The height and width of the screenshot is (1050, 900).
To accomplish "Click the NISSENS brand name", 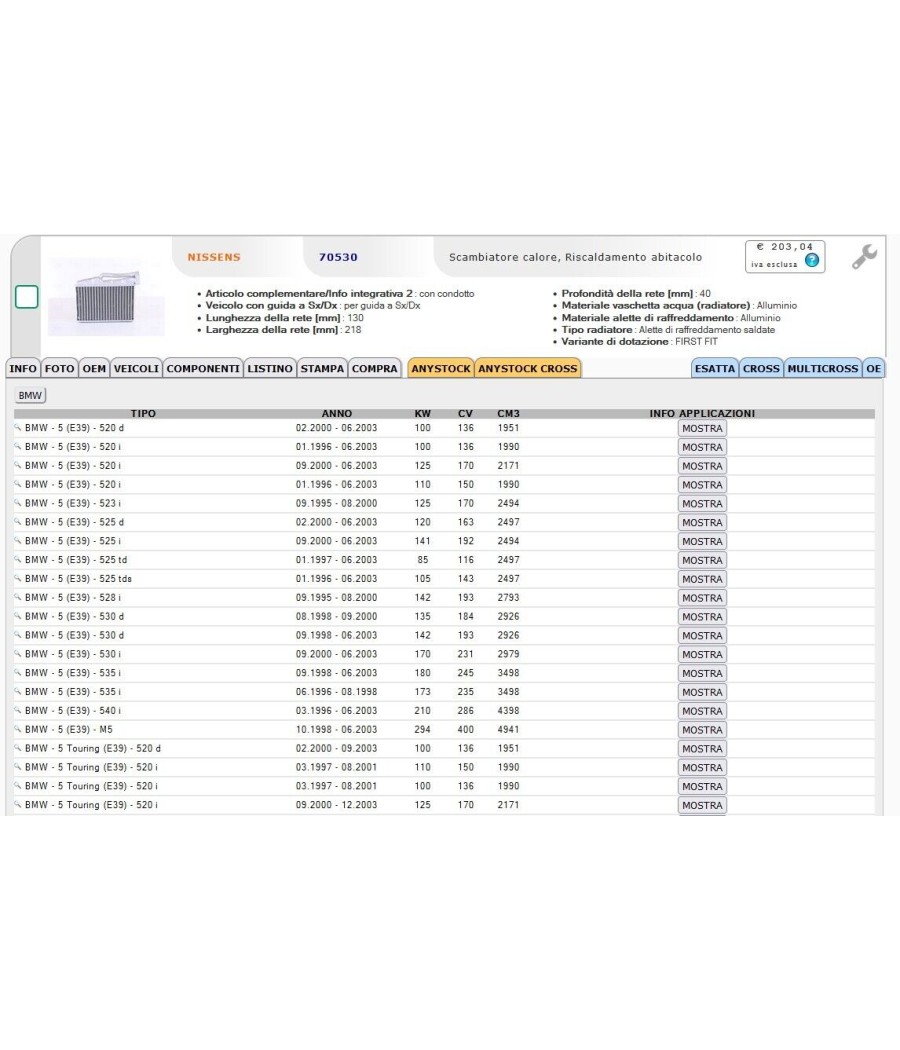I will tap(214, 257).
